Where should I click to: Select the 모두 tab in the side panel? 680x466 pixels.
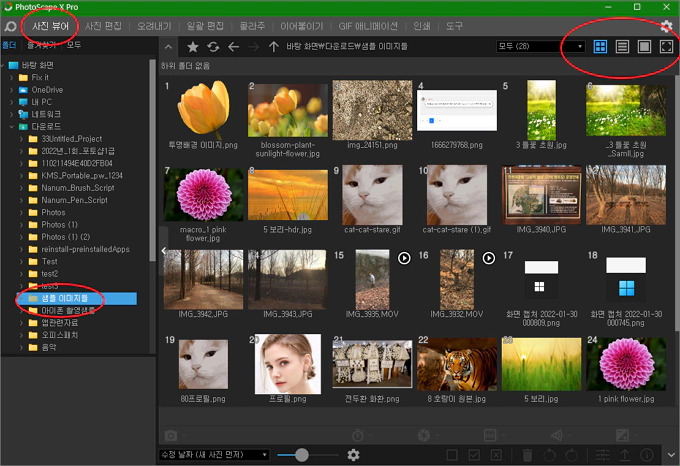(x=74, y=45)
